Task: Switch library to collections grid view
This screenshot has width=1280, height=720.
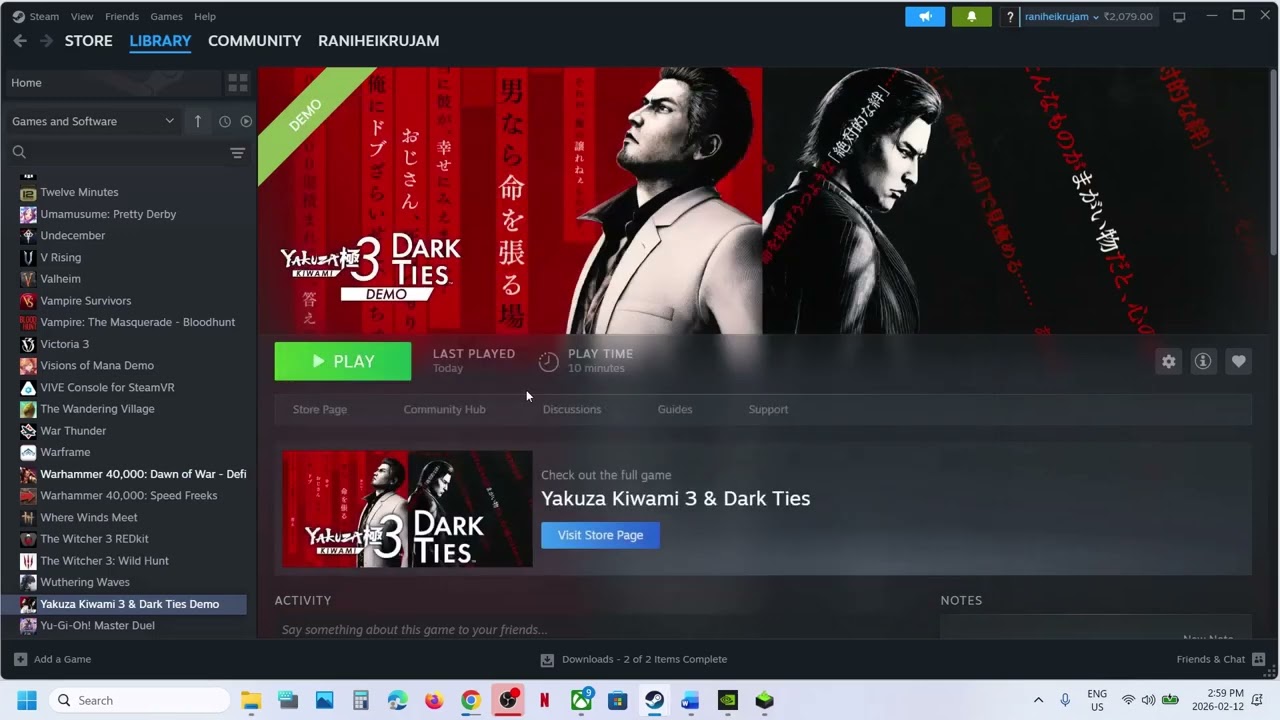Action: 238,83
